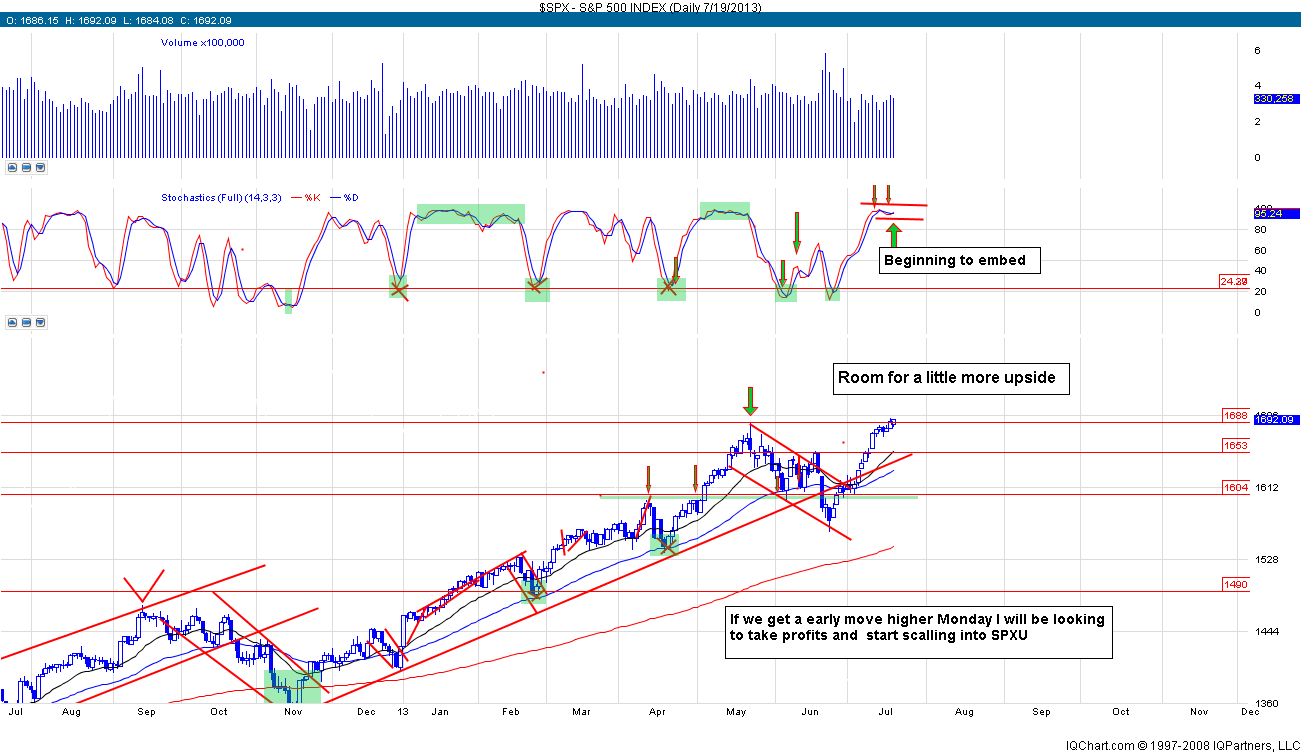Viewport: 1301px width, 752px height.
Task: Click the 1604 support line price label
Action: [1235, 488]
